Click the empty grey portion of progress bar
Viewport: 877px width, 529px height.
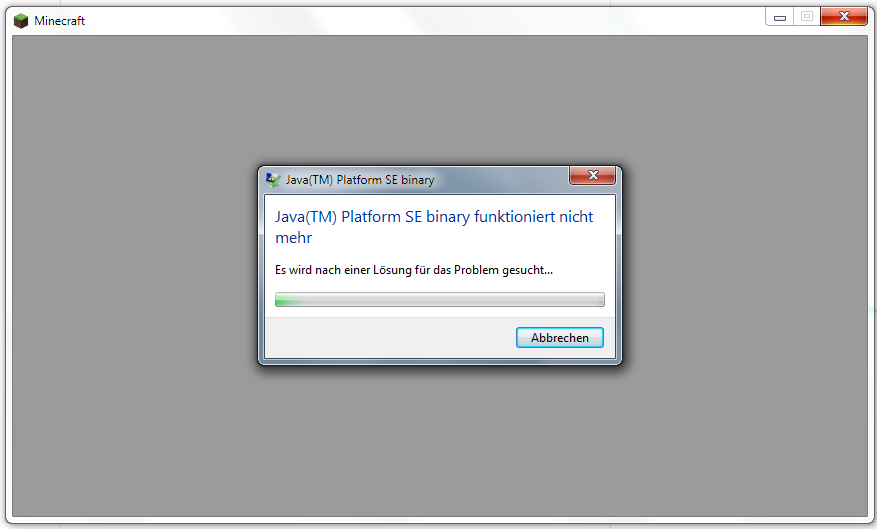click(x=453, y=300)
